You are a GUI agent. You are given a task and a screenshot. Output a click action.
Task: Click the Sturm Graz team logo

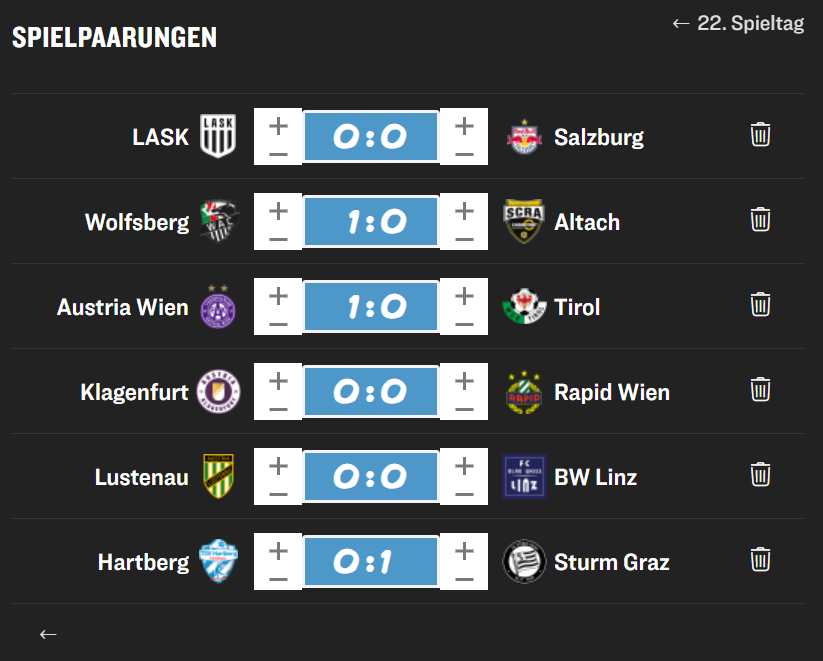coord(524,562)
